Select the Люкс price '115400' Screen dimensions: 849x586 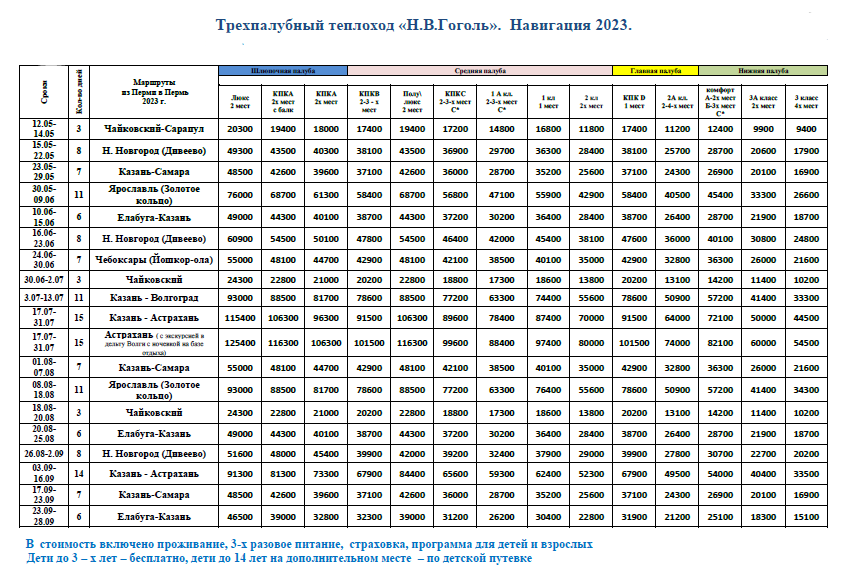click(240, 318)
